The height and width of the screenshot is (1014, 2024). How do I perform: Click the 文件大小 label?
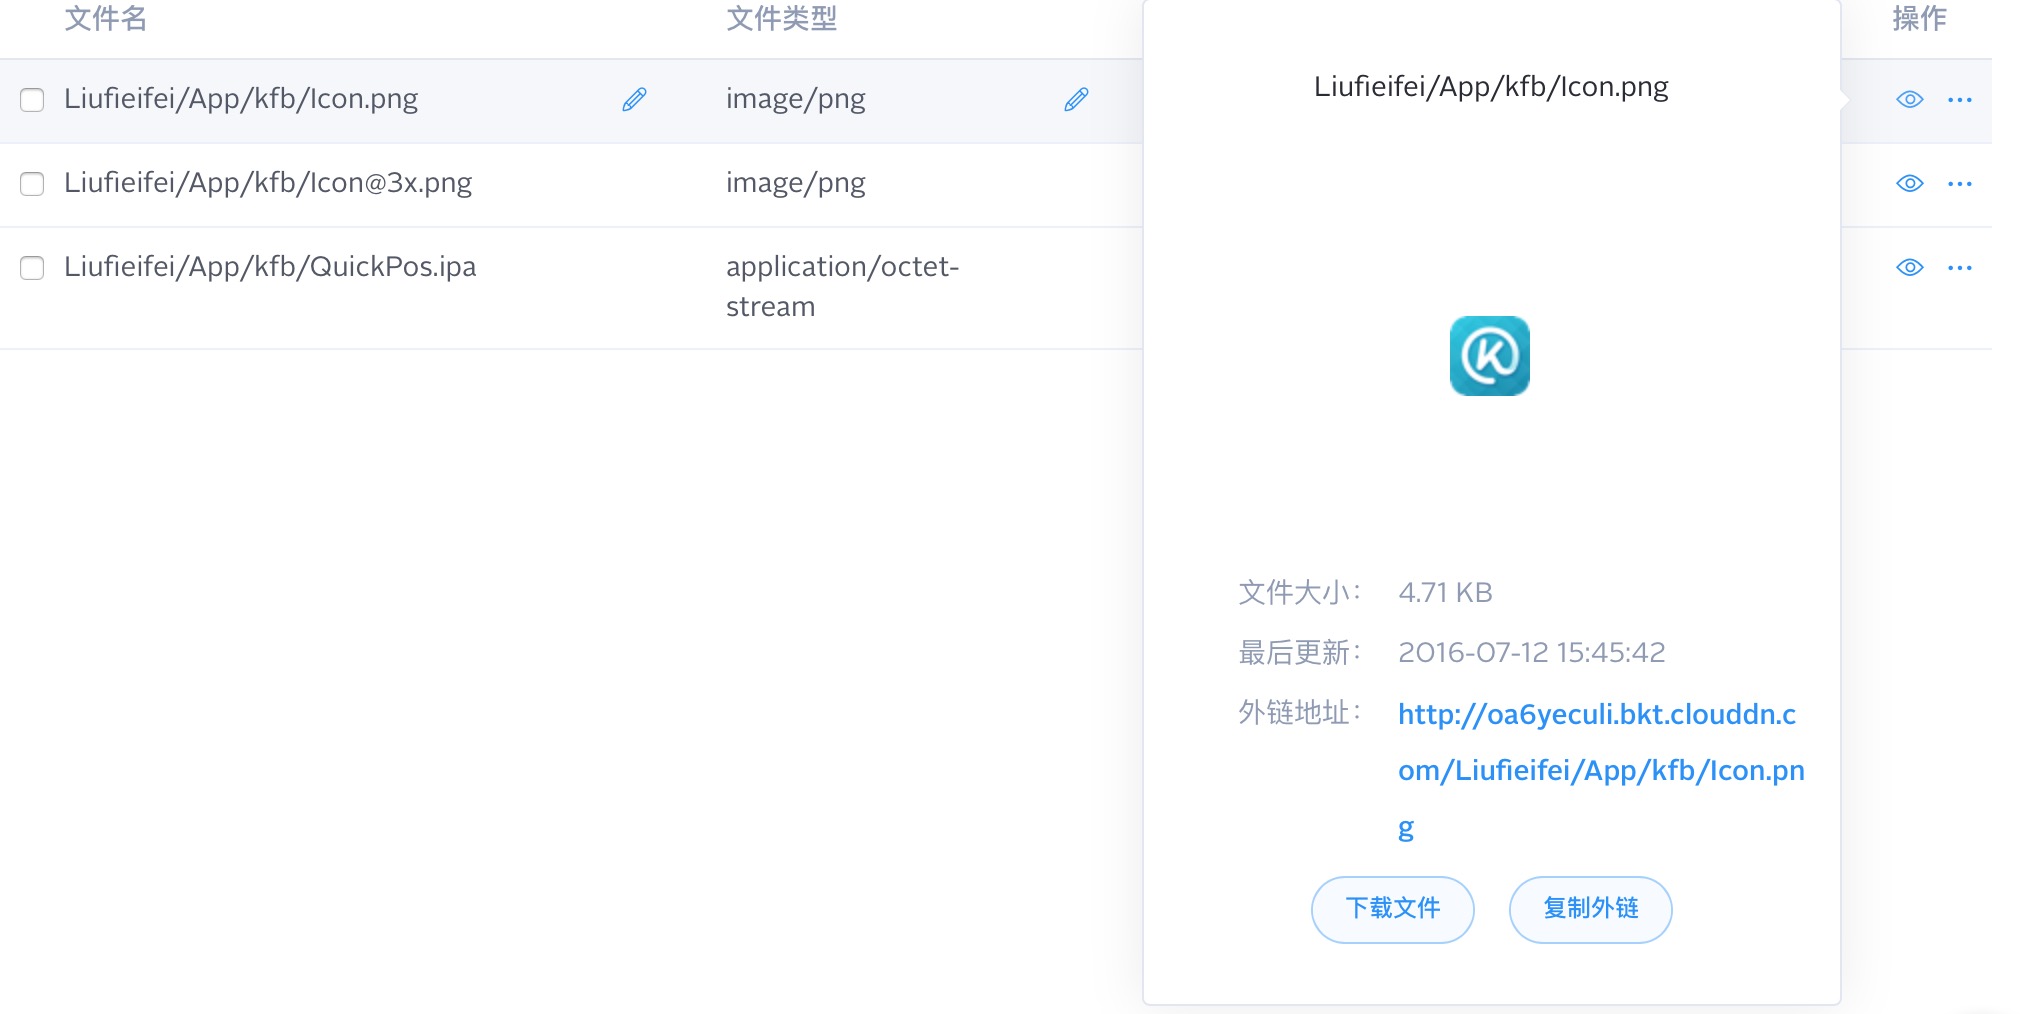1299,593
